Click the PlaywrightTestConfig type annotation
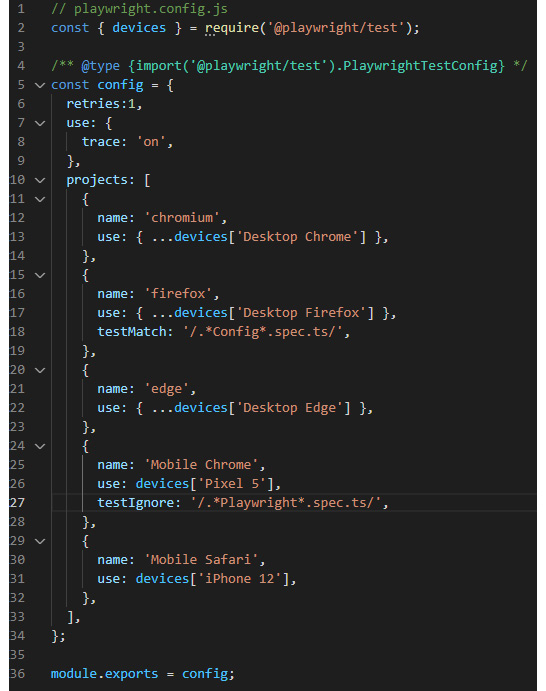 [423, 66]
